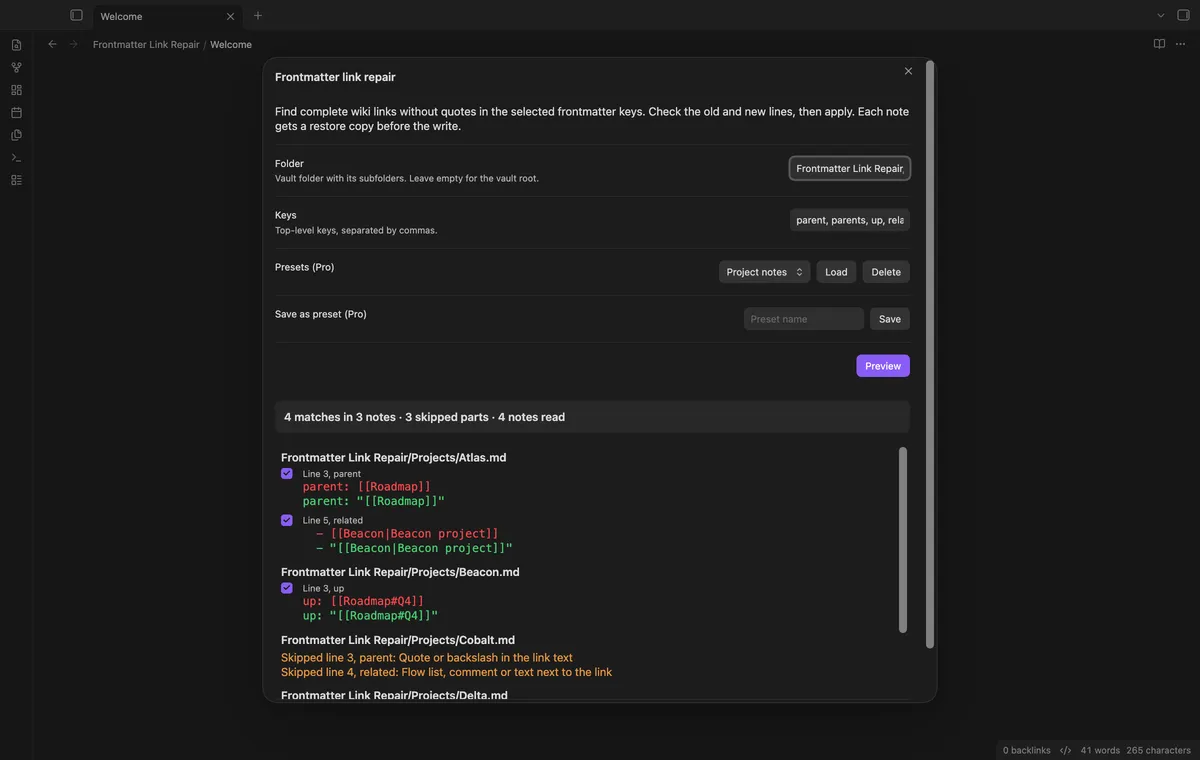Close the Welcome tab
The width and height of the screenshot is (1200, 760).
click(x=230, y=16)
